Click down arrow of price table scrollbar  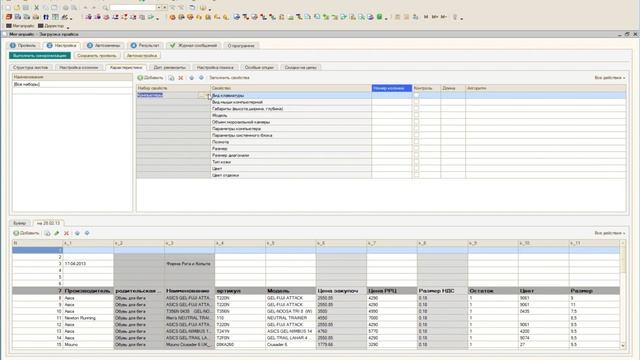pos(623,346)
